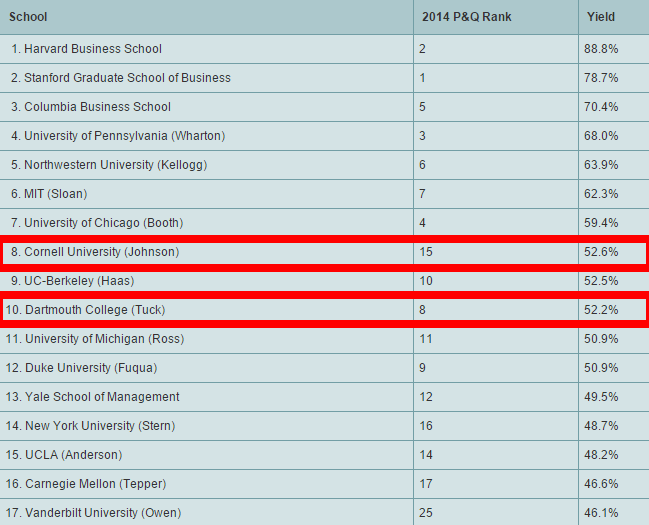Click Stanford's P&Q rank 1

[x=422, y=78]
